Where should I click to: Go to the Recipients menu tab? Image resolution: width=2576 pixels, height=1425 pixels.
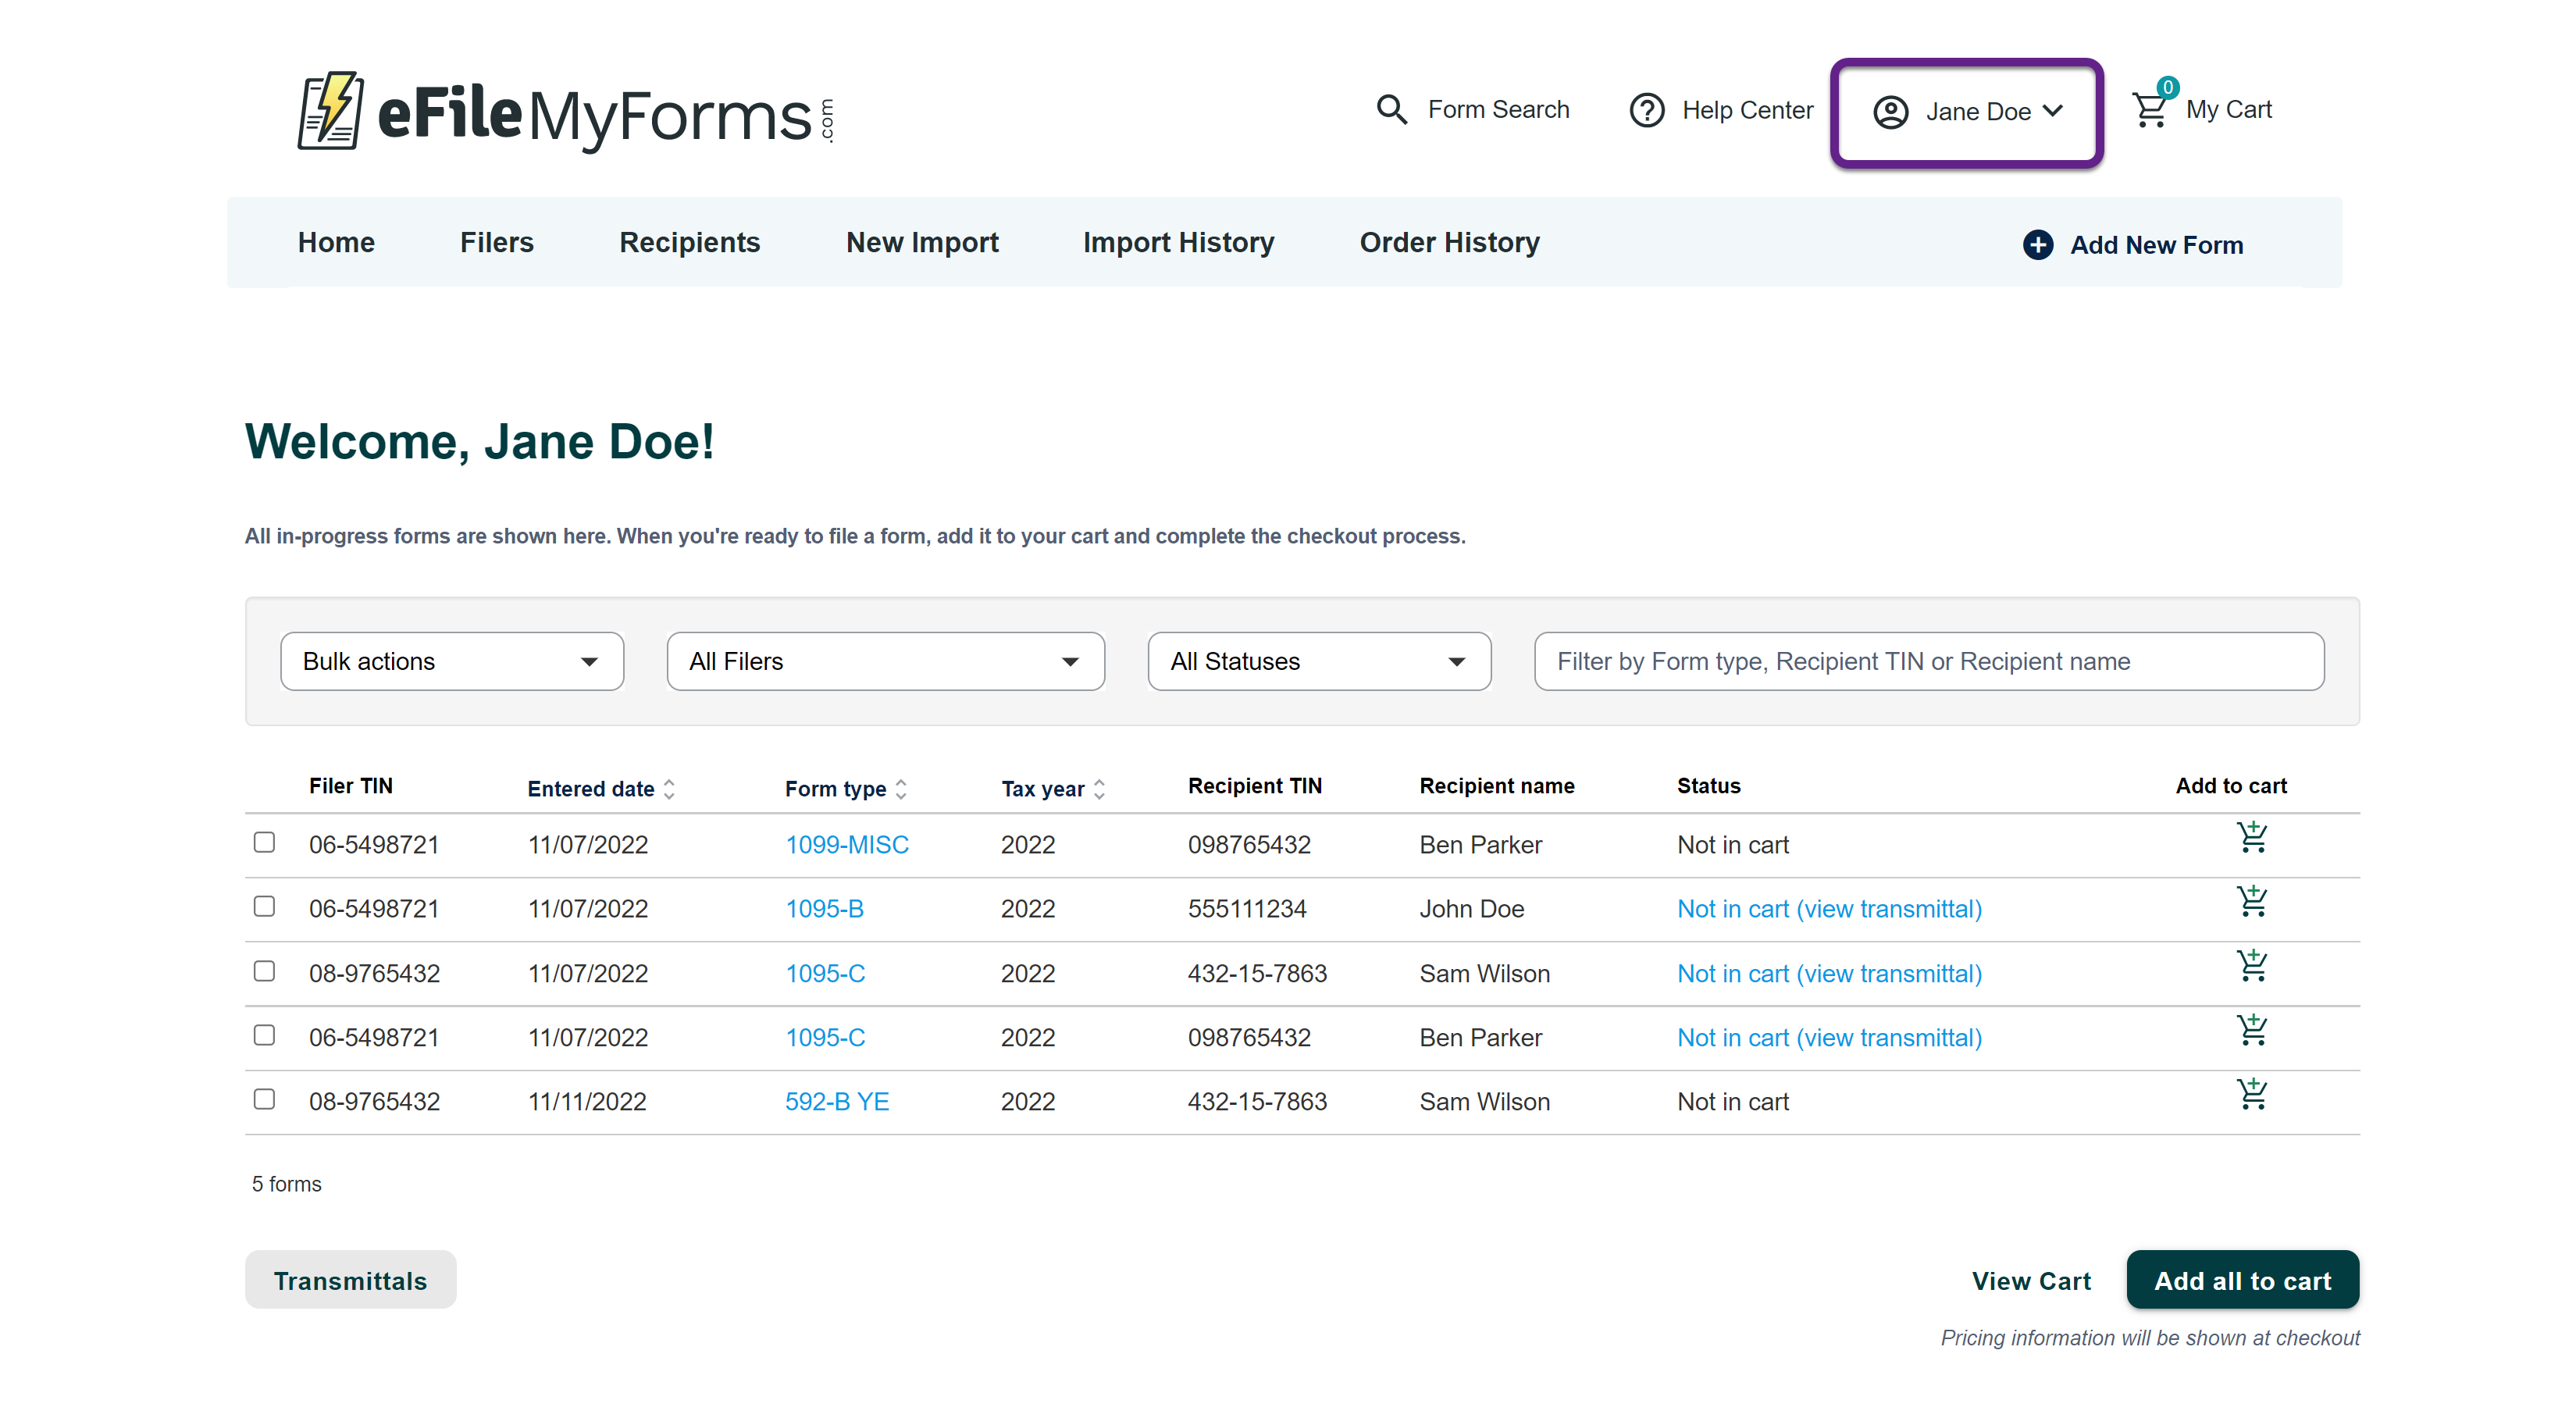[x=689, y=243]
